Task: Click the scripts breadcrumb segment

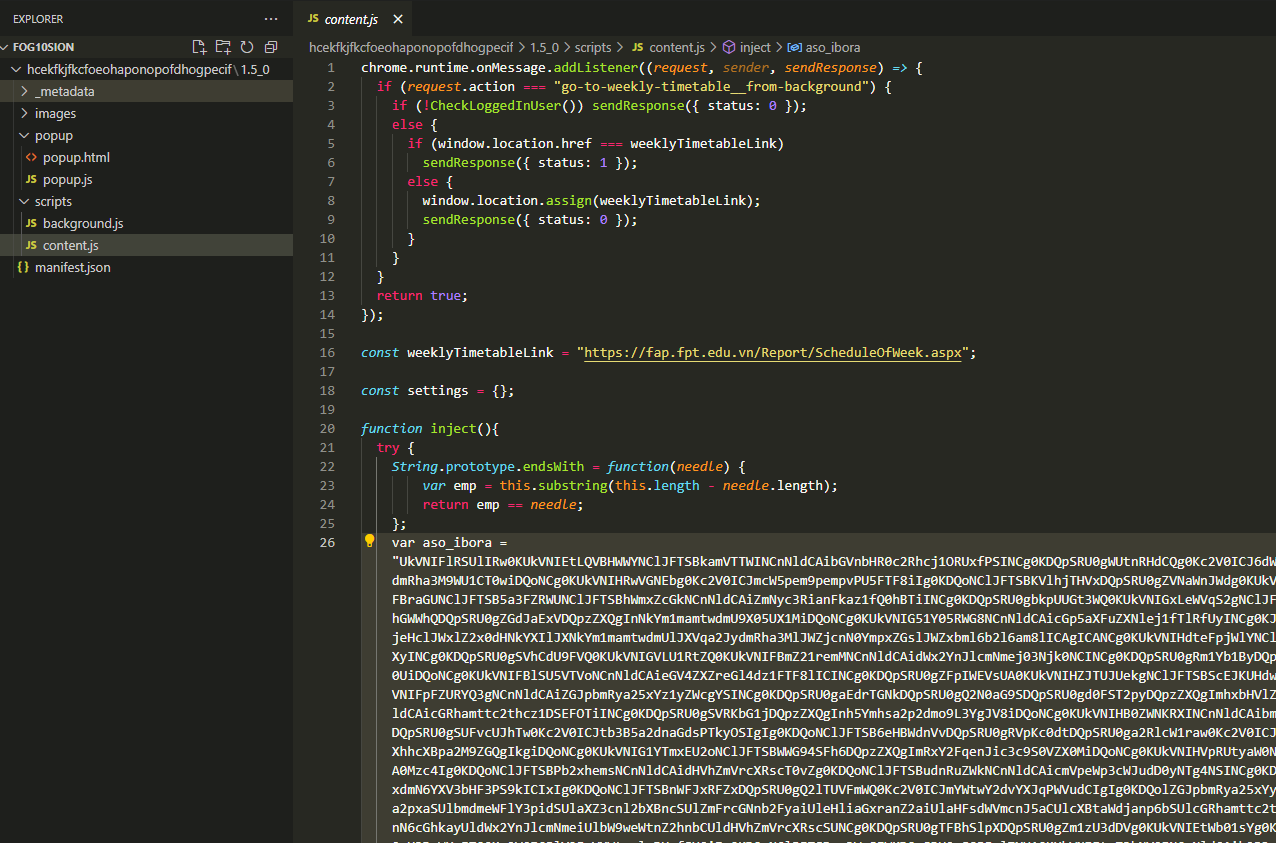Action: pyautogui.click(x=593, y=47)
